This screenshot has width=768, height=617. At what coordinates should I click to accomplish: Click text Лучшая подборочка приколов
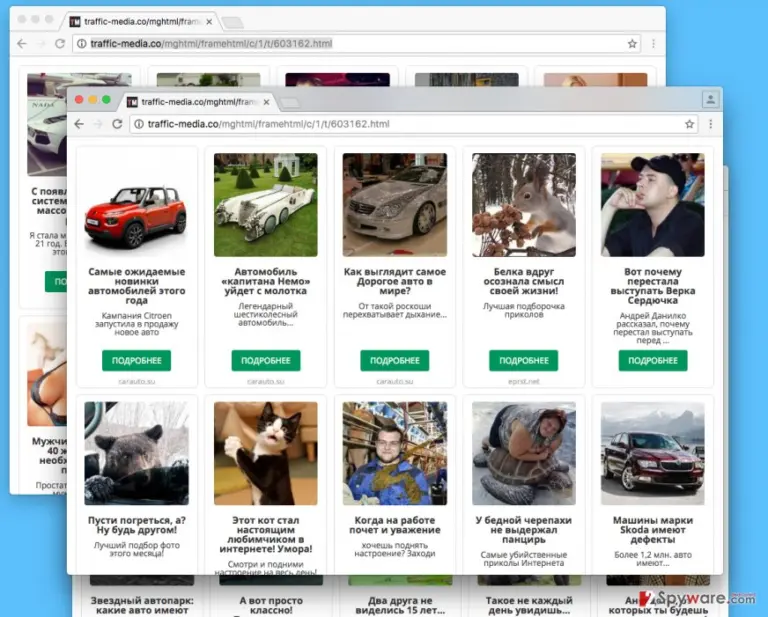[524, 310]
